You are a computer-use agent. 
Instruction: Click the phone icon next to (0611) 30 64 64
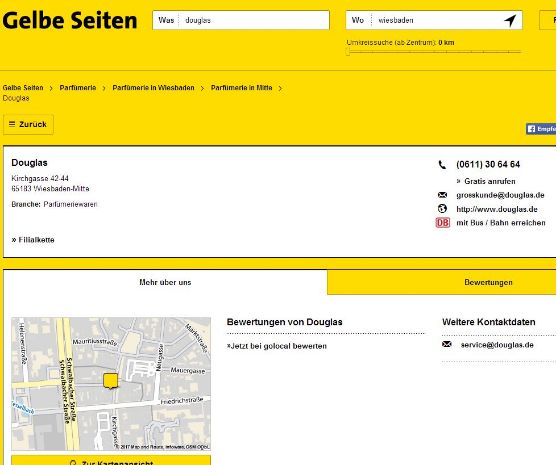pyautogui.click(x=442, y=165)
